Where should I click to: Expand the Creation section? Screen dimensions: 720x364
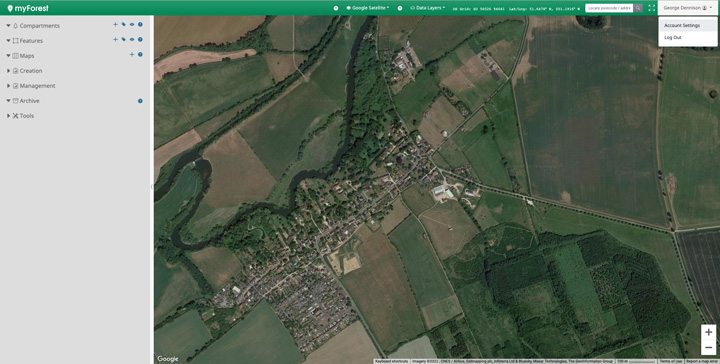point(8,71)
